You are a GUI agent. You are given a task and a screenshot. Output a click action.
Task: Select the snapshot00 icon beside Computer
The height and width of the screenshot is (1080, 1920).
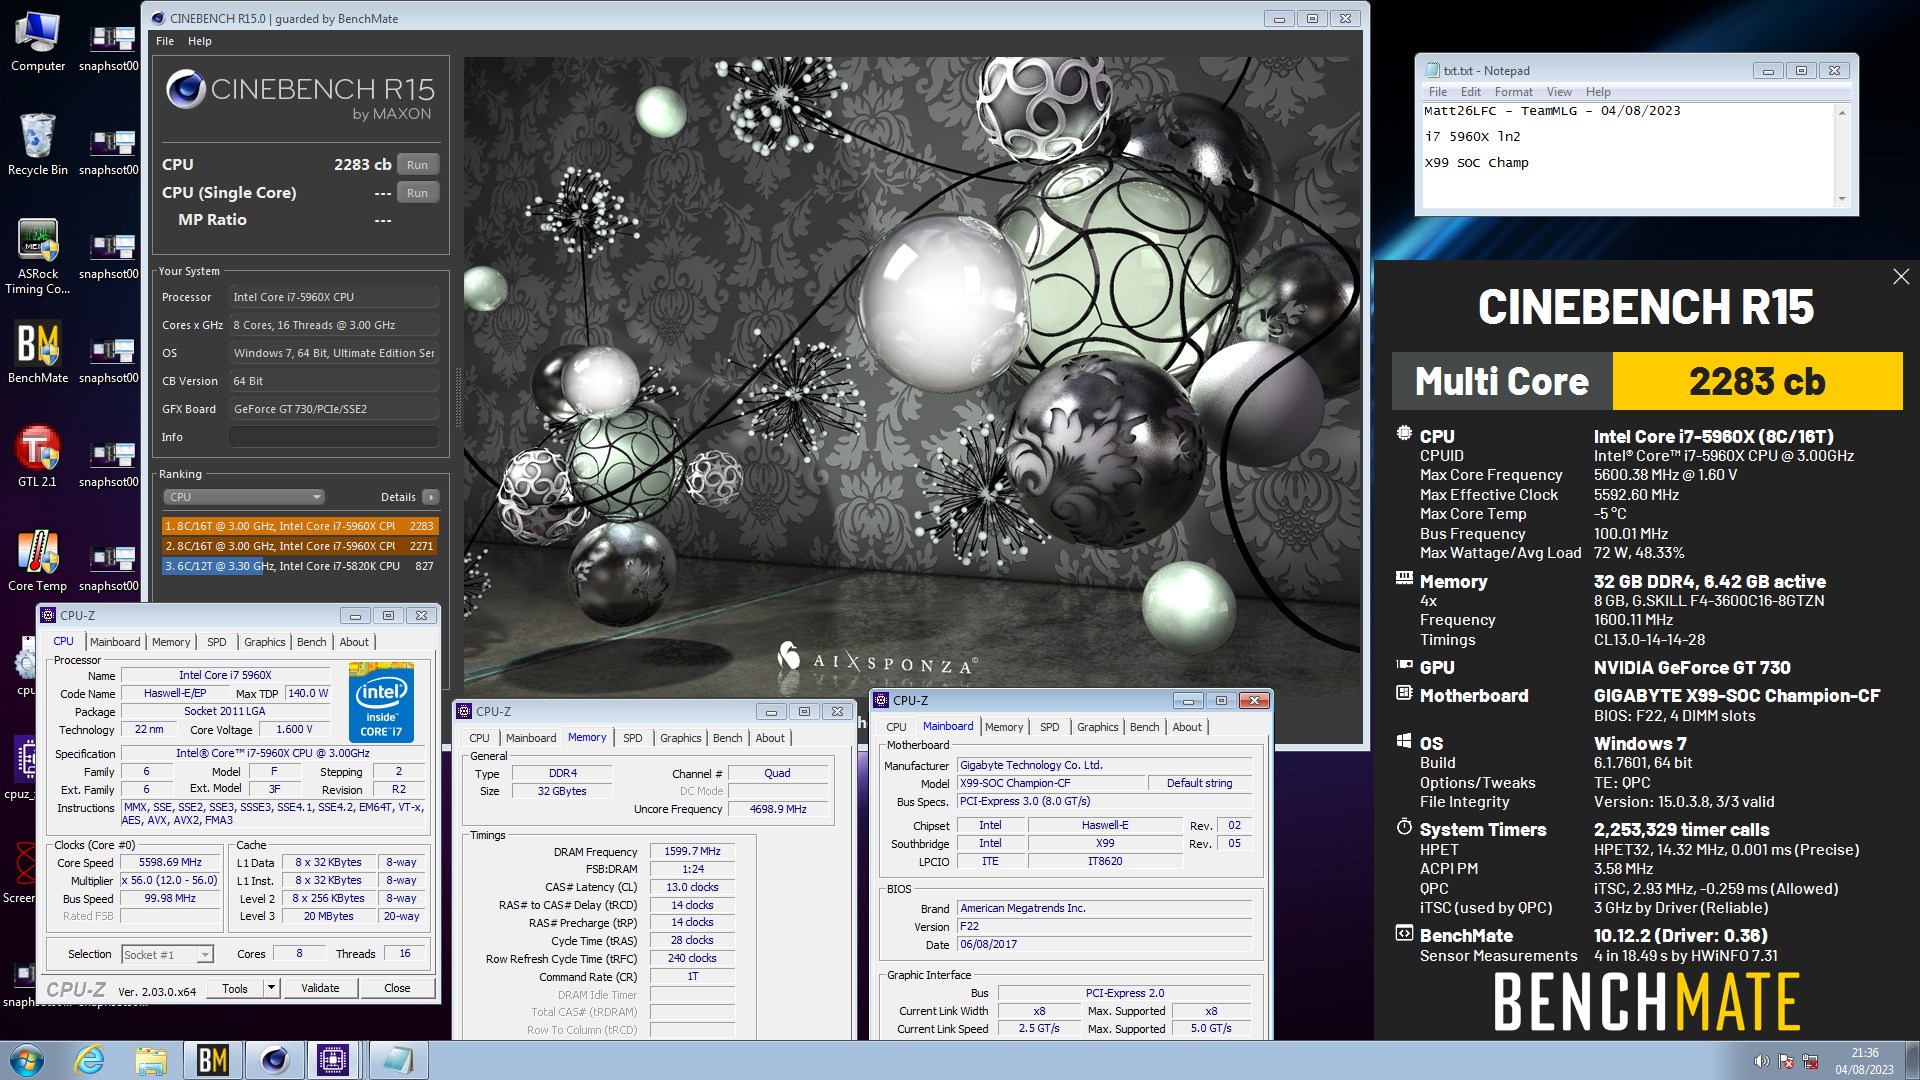pos(109,46)
